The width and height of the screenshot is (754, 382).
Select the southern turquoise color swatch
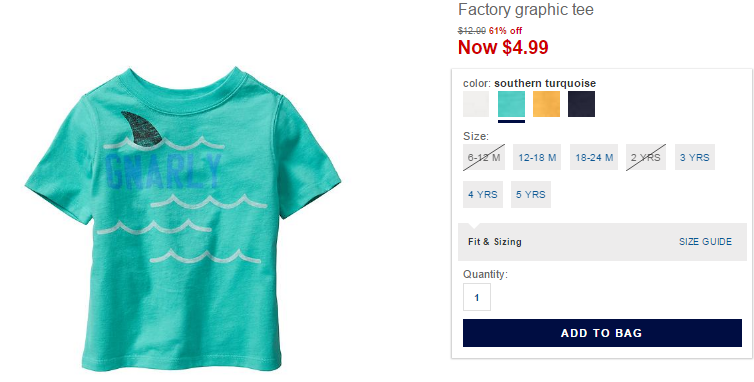pos(511,104)
